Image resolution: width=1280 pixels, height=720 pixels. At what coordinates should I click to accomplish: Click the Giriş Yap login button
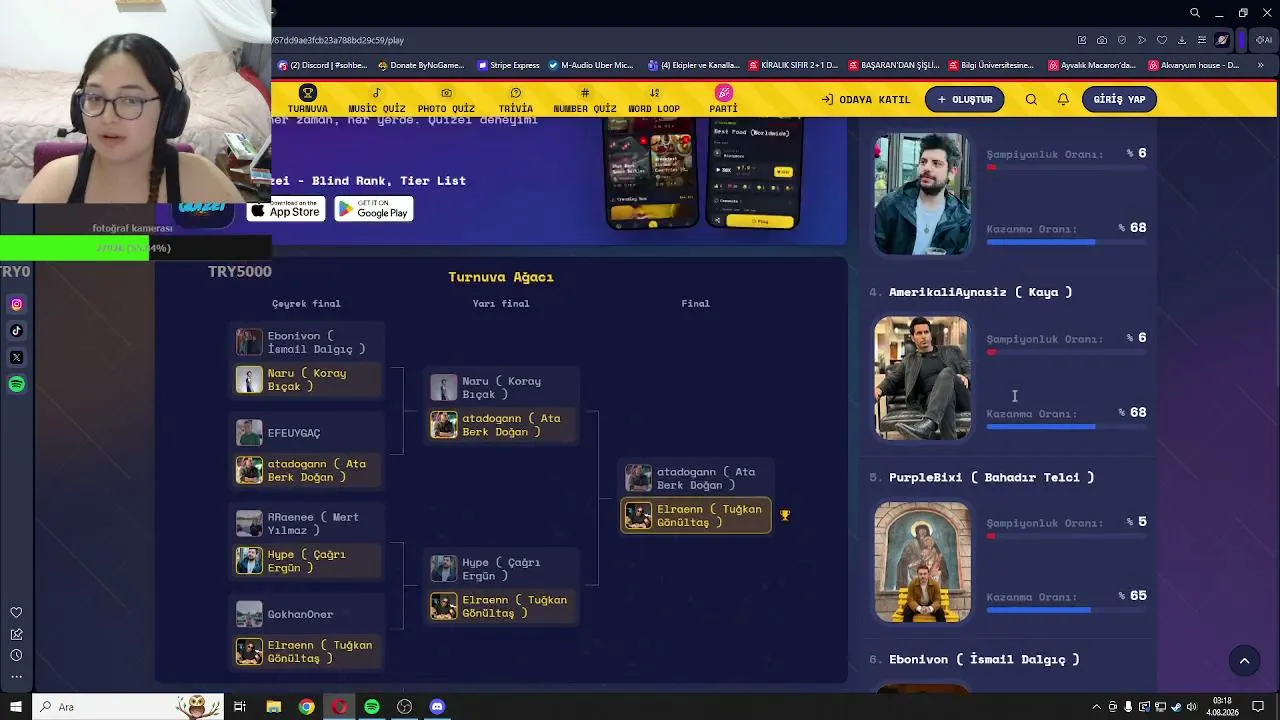point(1119,99)
